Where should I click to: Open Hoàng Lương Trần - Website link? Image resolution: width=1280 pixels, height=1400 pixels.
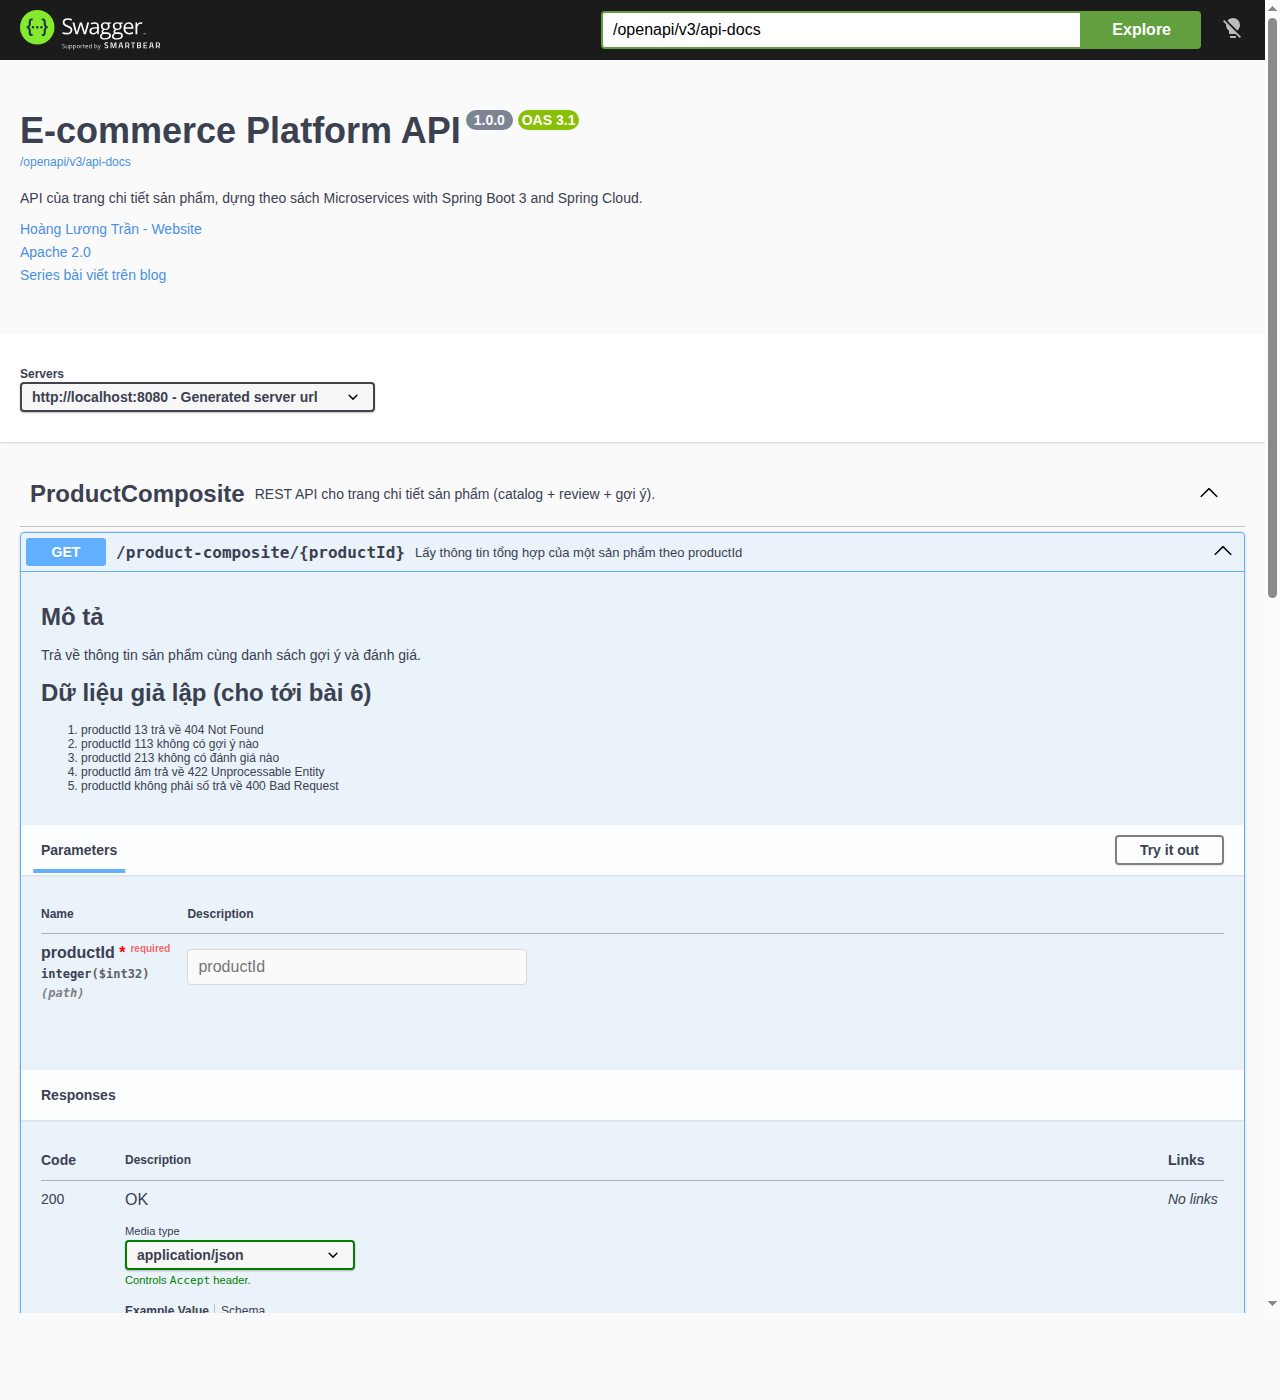(x=111, y=229)
